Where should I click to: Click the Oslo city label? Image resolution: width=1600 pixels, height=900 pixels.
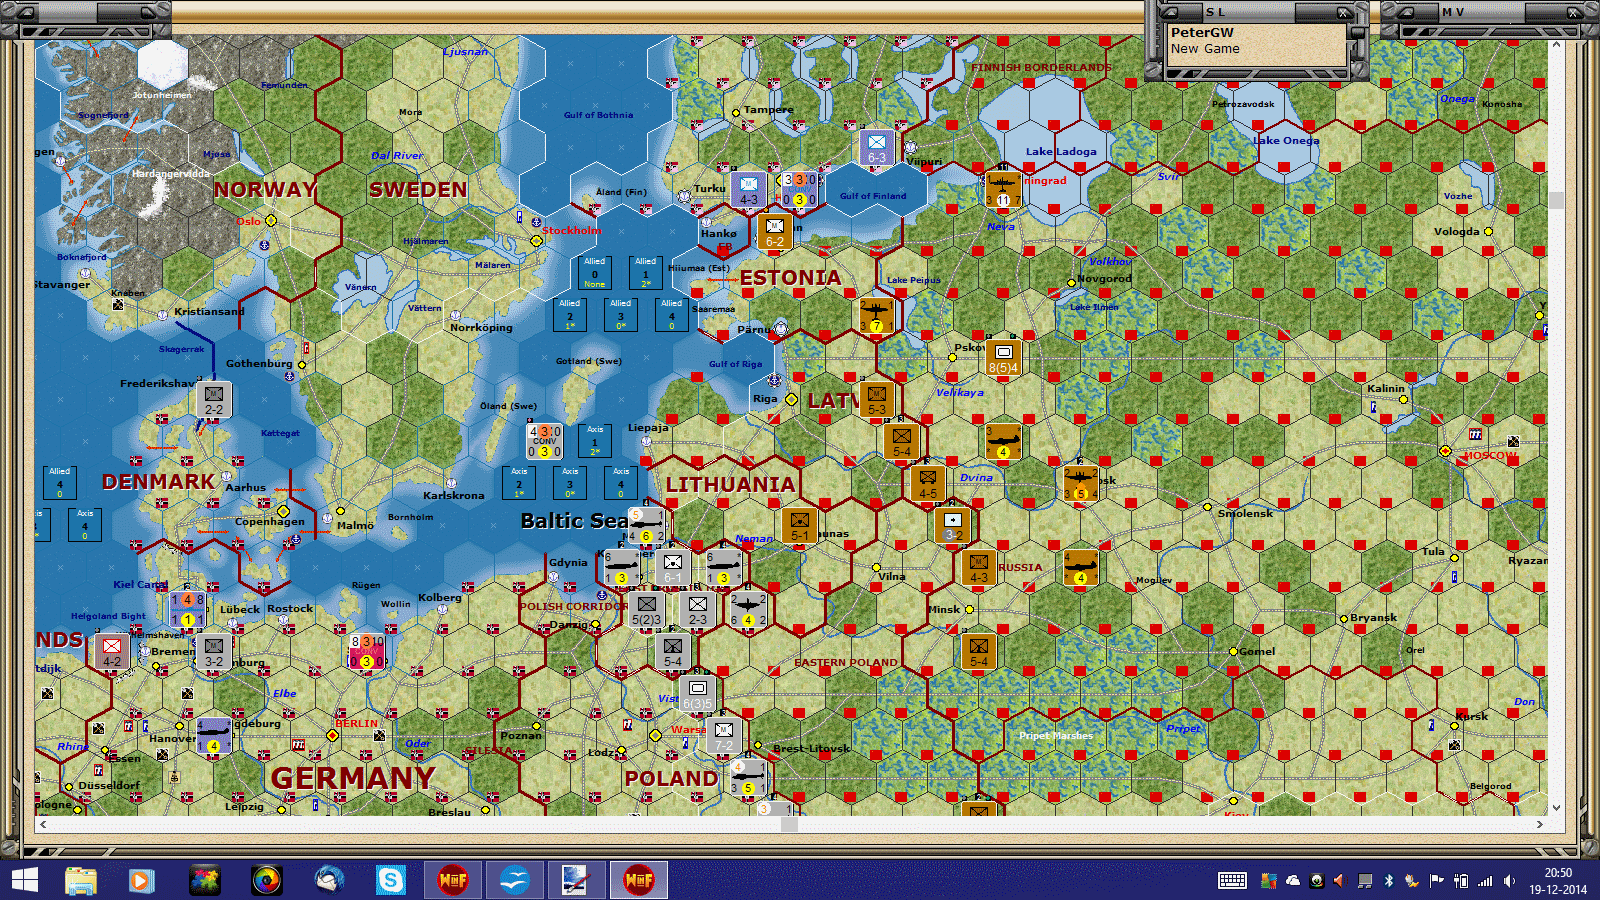coord(248,222)
